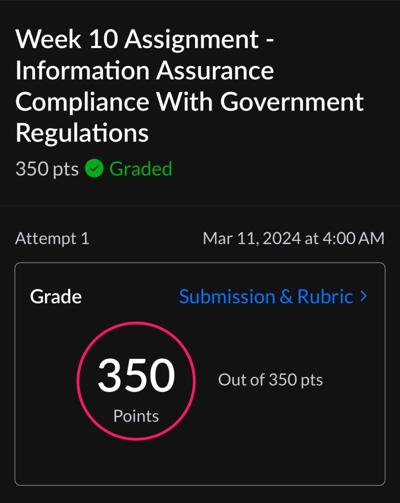Click the Submission word in blue link

tap(227, 296)
